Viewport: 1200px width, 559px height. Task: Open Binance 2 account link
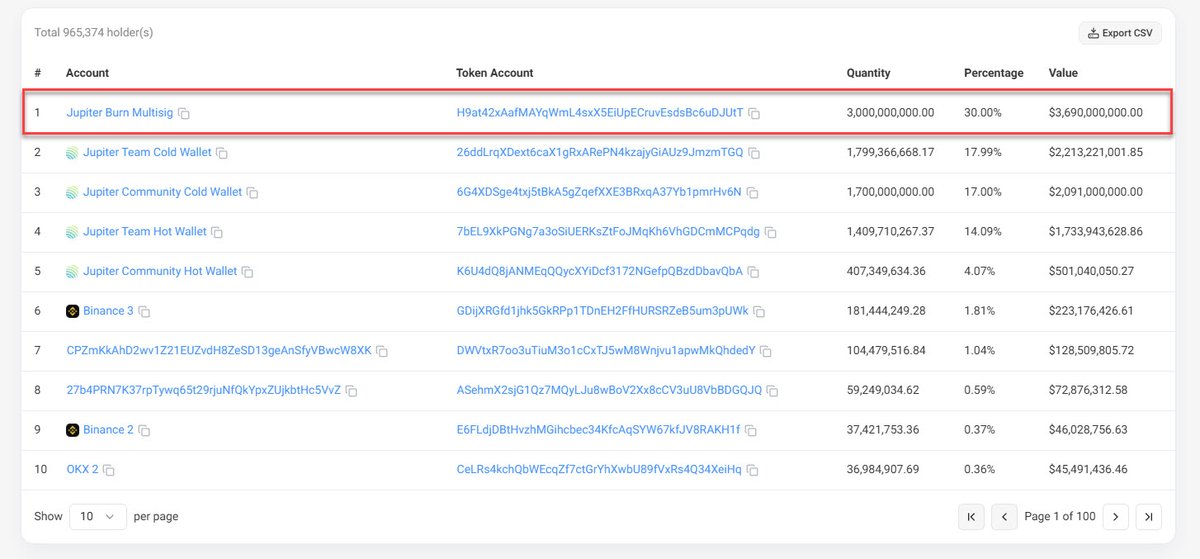(x=108, y=430)
